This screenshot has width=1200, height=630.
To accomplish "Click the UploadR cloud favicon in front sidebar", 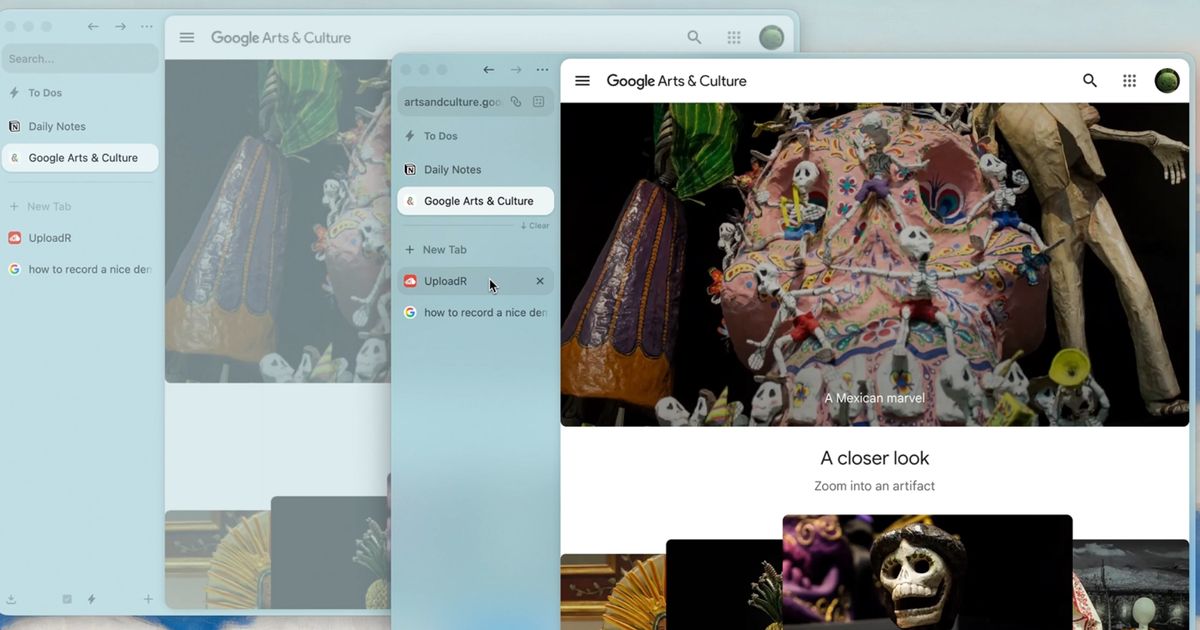I will [x=410, y=281].
